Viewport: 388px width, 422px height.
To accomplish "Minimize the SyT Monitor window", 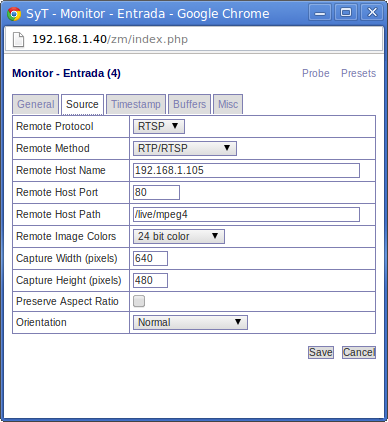I will point(320,13).
